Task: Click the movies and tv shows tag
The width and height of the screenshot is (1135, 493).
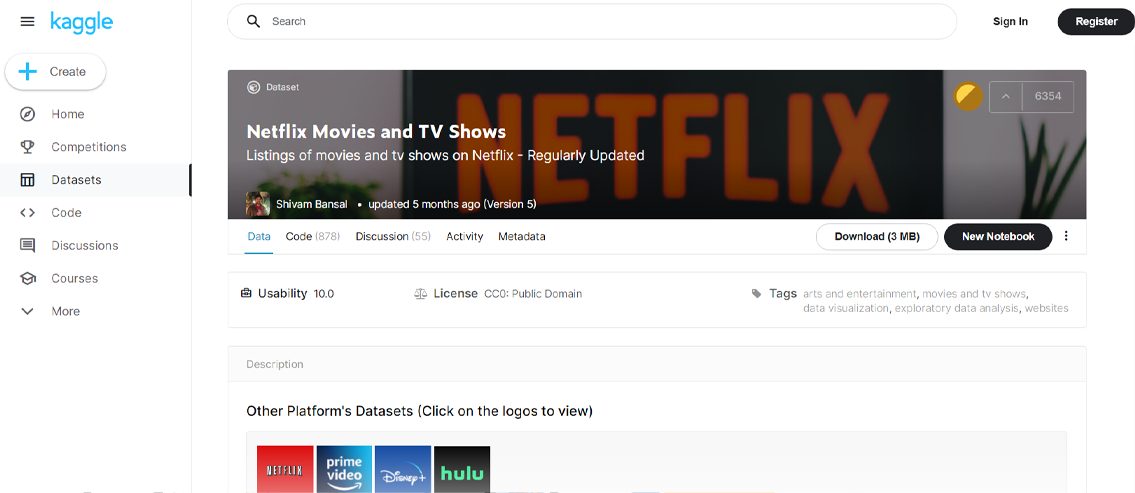Action: [974, 294]
